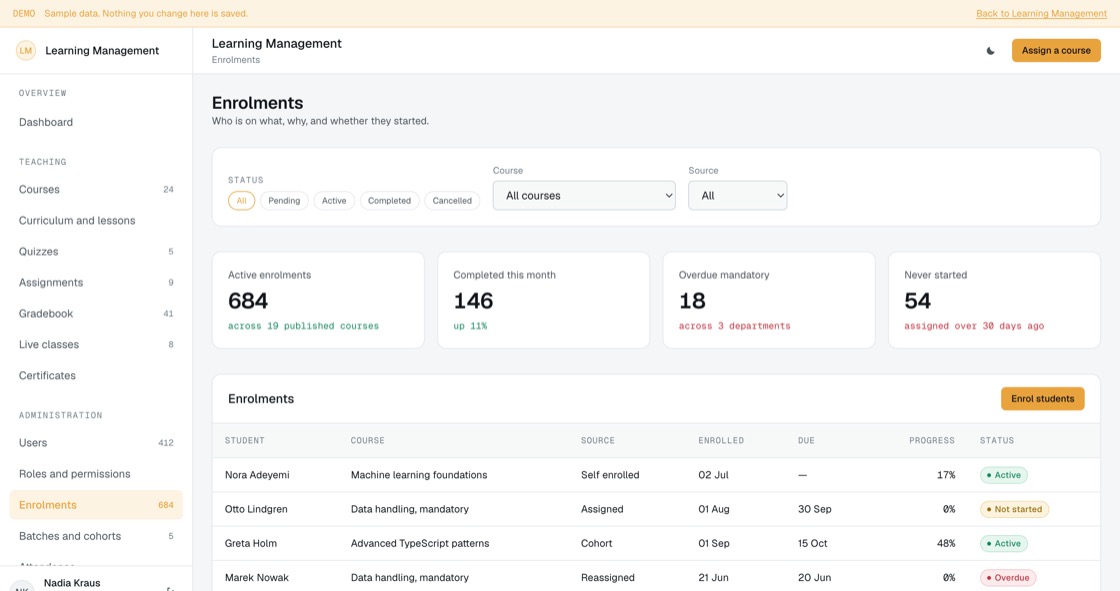Open Assignments in the sidebar
Screen dimensions: 1120x591
click(x=96, y=282)
